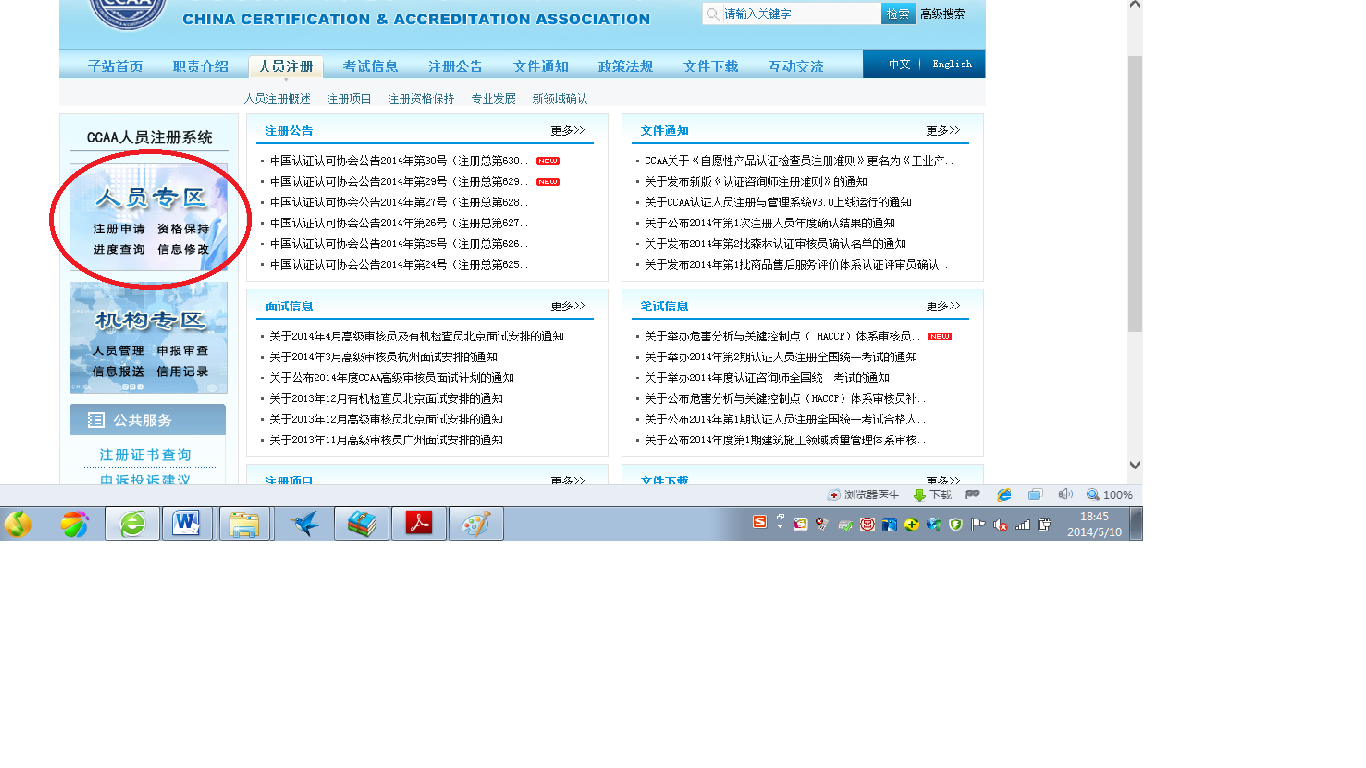Open the 职责介绍 nav item
Screen dimensions: 1366x768
(x=200, y=66)
